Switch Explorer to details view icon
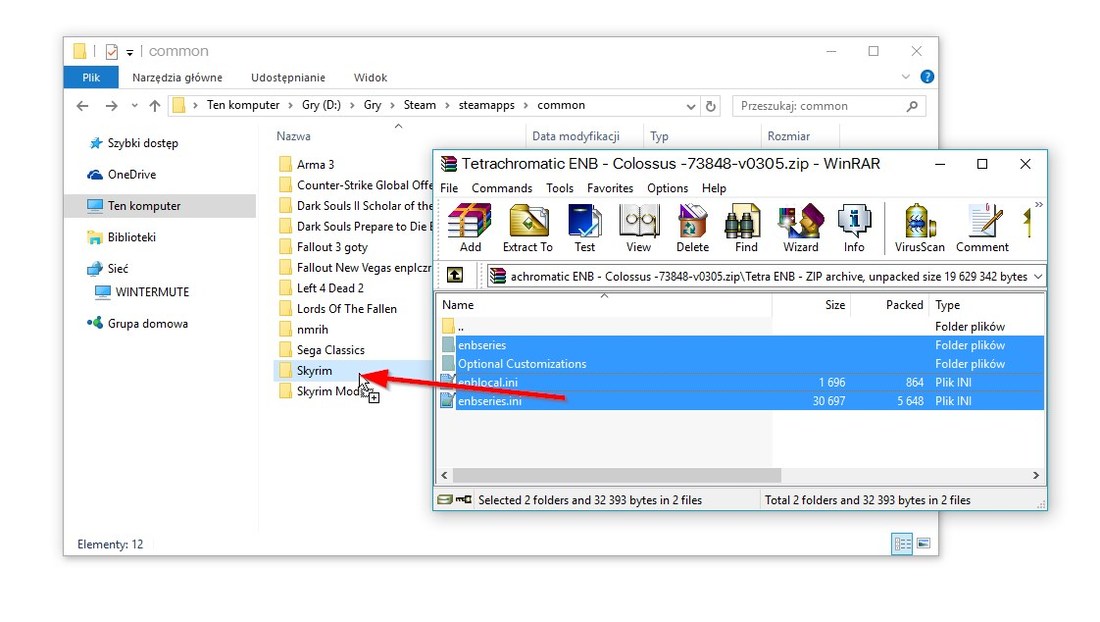1100x622 pixels. click(x=902, y=543)
